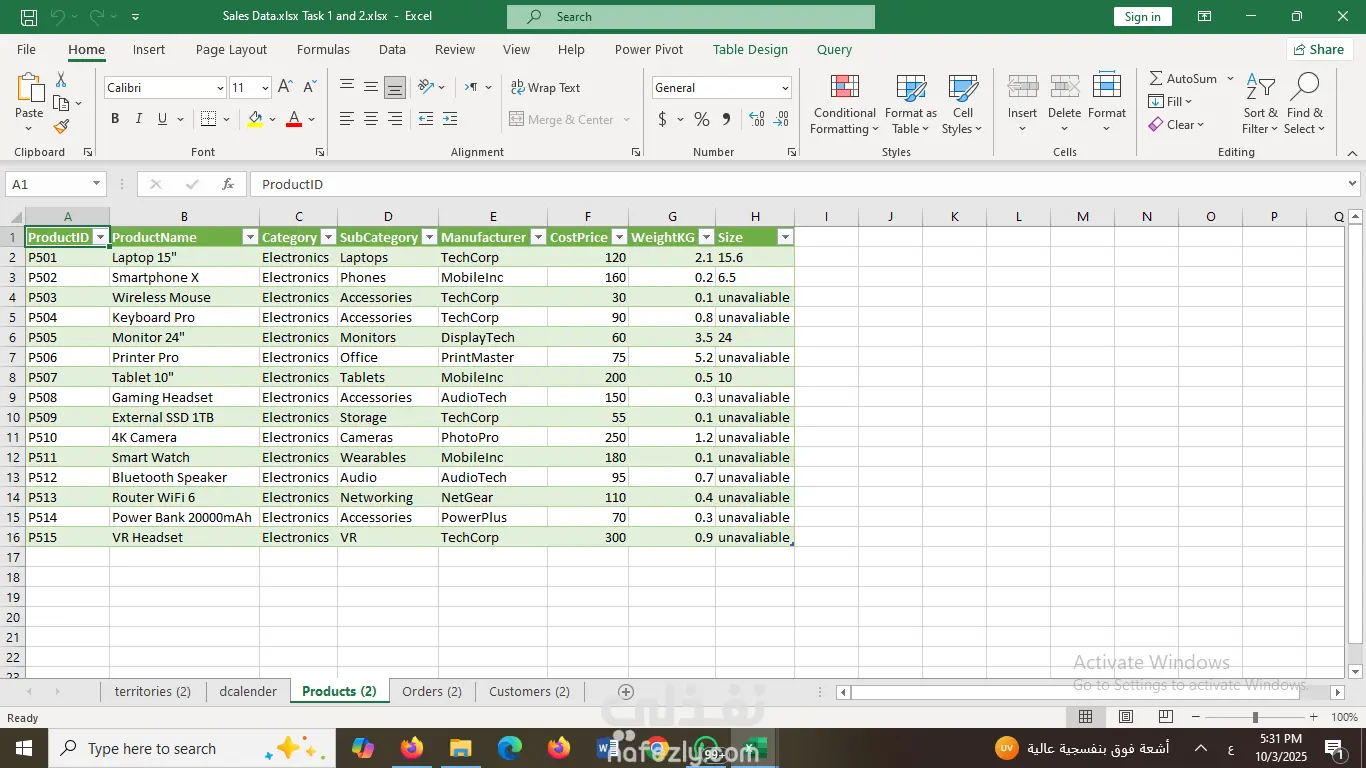Switch to the Insert ribbon tab

(x=149, y=50)
